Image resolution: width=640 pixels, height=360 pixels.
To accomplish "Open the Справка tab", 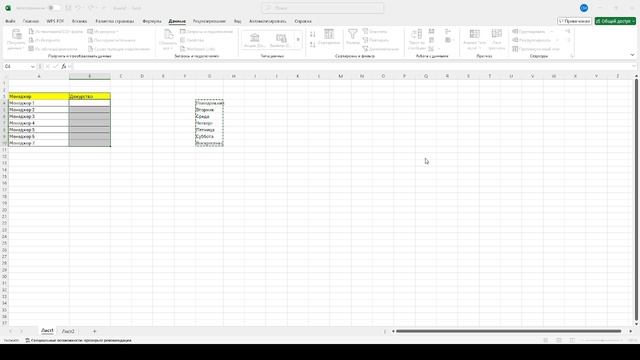I will pyautogui.click(x=303, y=21).
